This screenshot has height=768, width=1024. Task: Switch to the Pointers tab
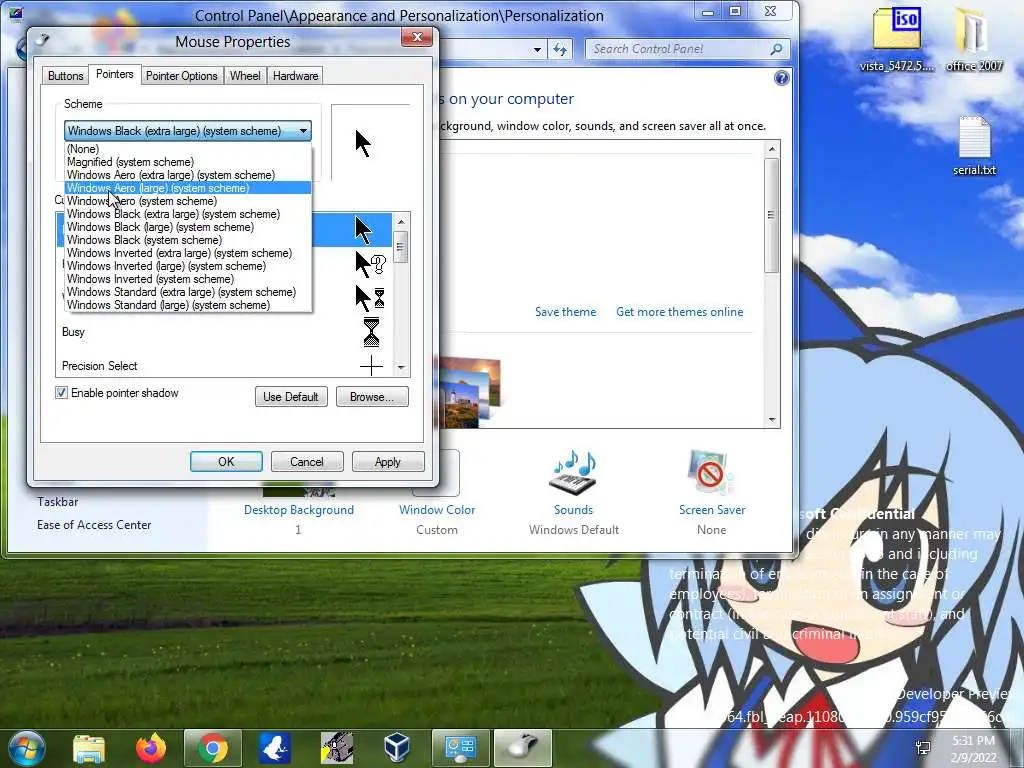point(114,74)
